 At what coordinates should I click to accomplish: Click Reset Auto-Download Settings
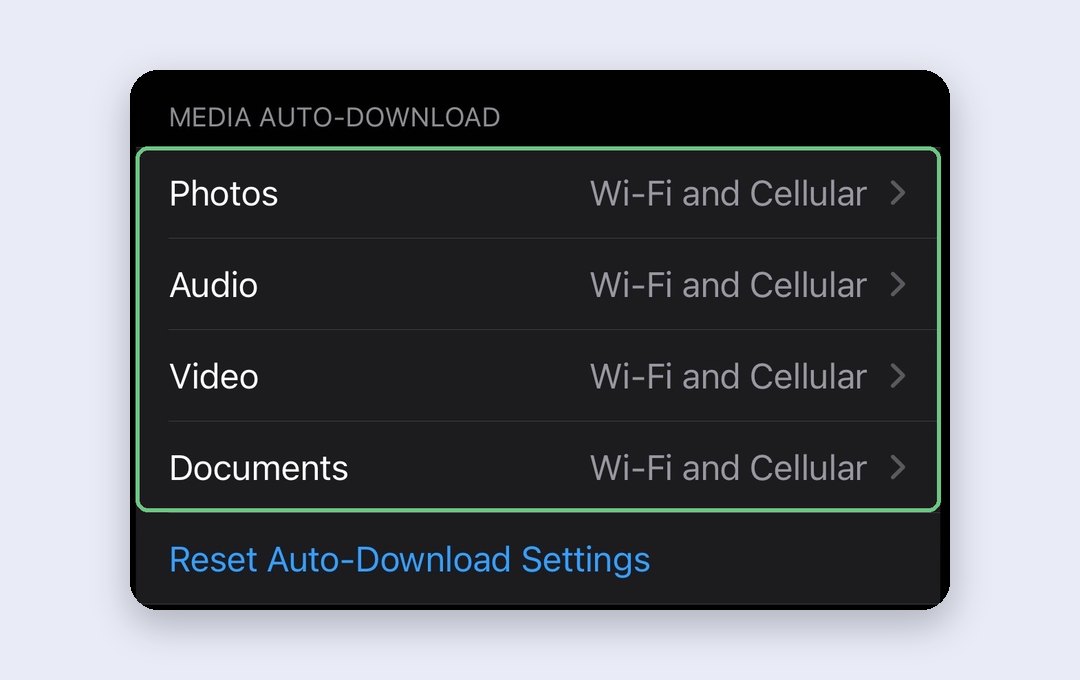(x=410, y=559)
